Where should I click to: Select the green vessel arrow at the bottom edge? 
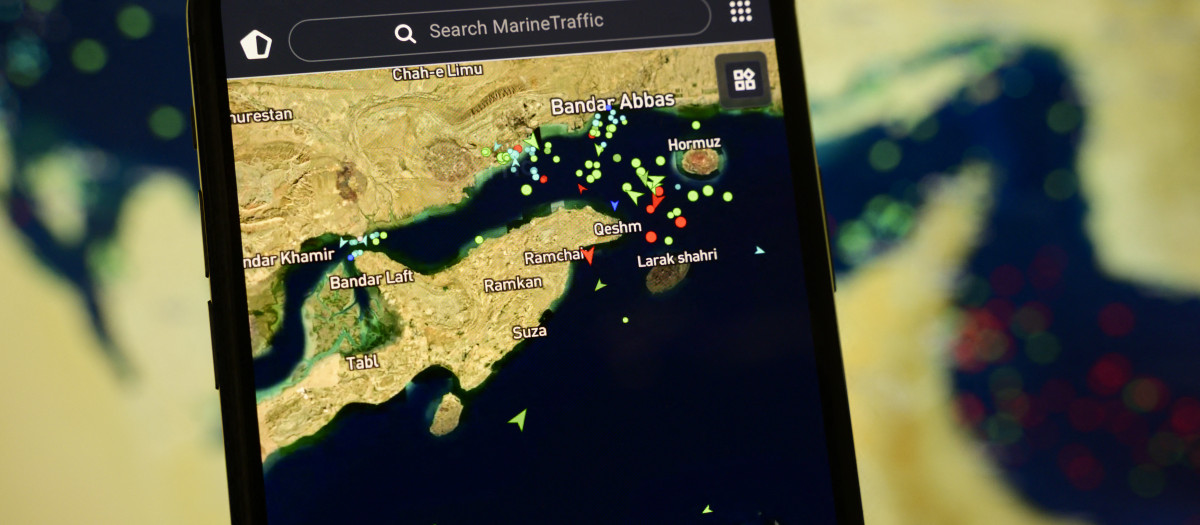tap(706, 509)
